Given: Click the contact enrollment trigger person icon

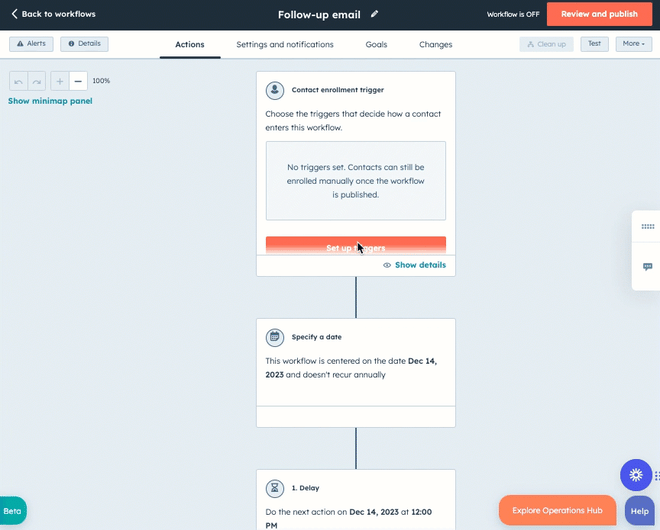Looking at the screenshot, I should (x=275, y=90).
